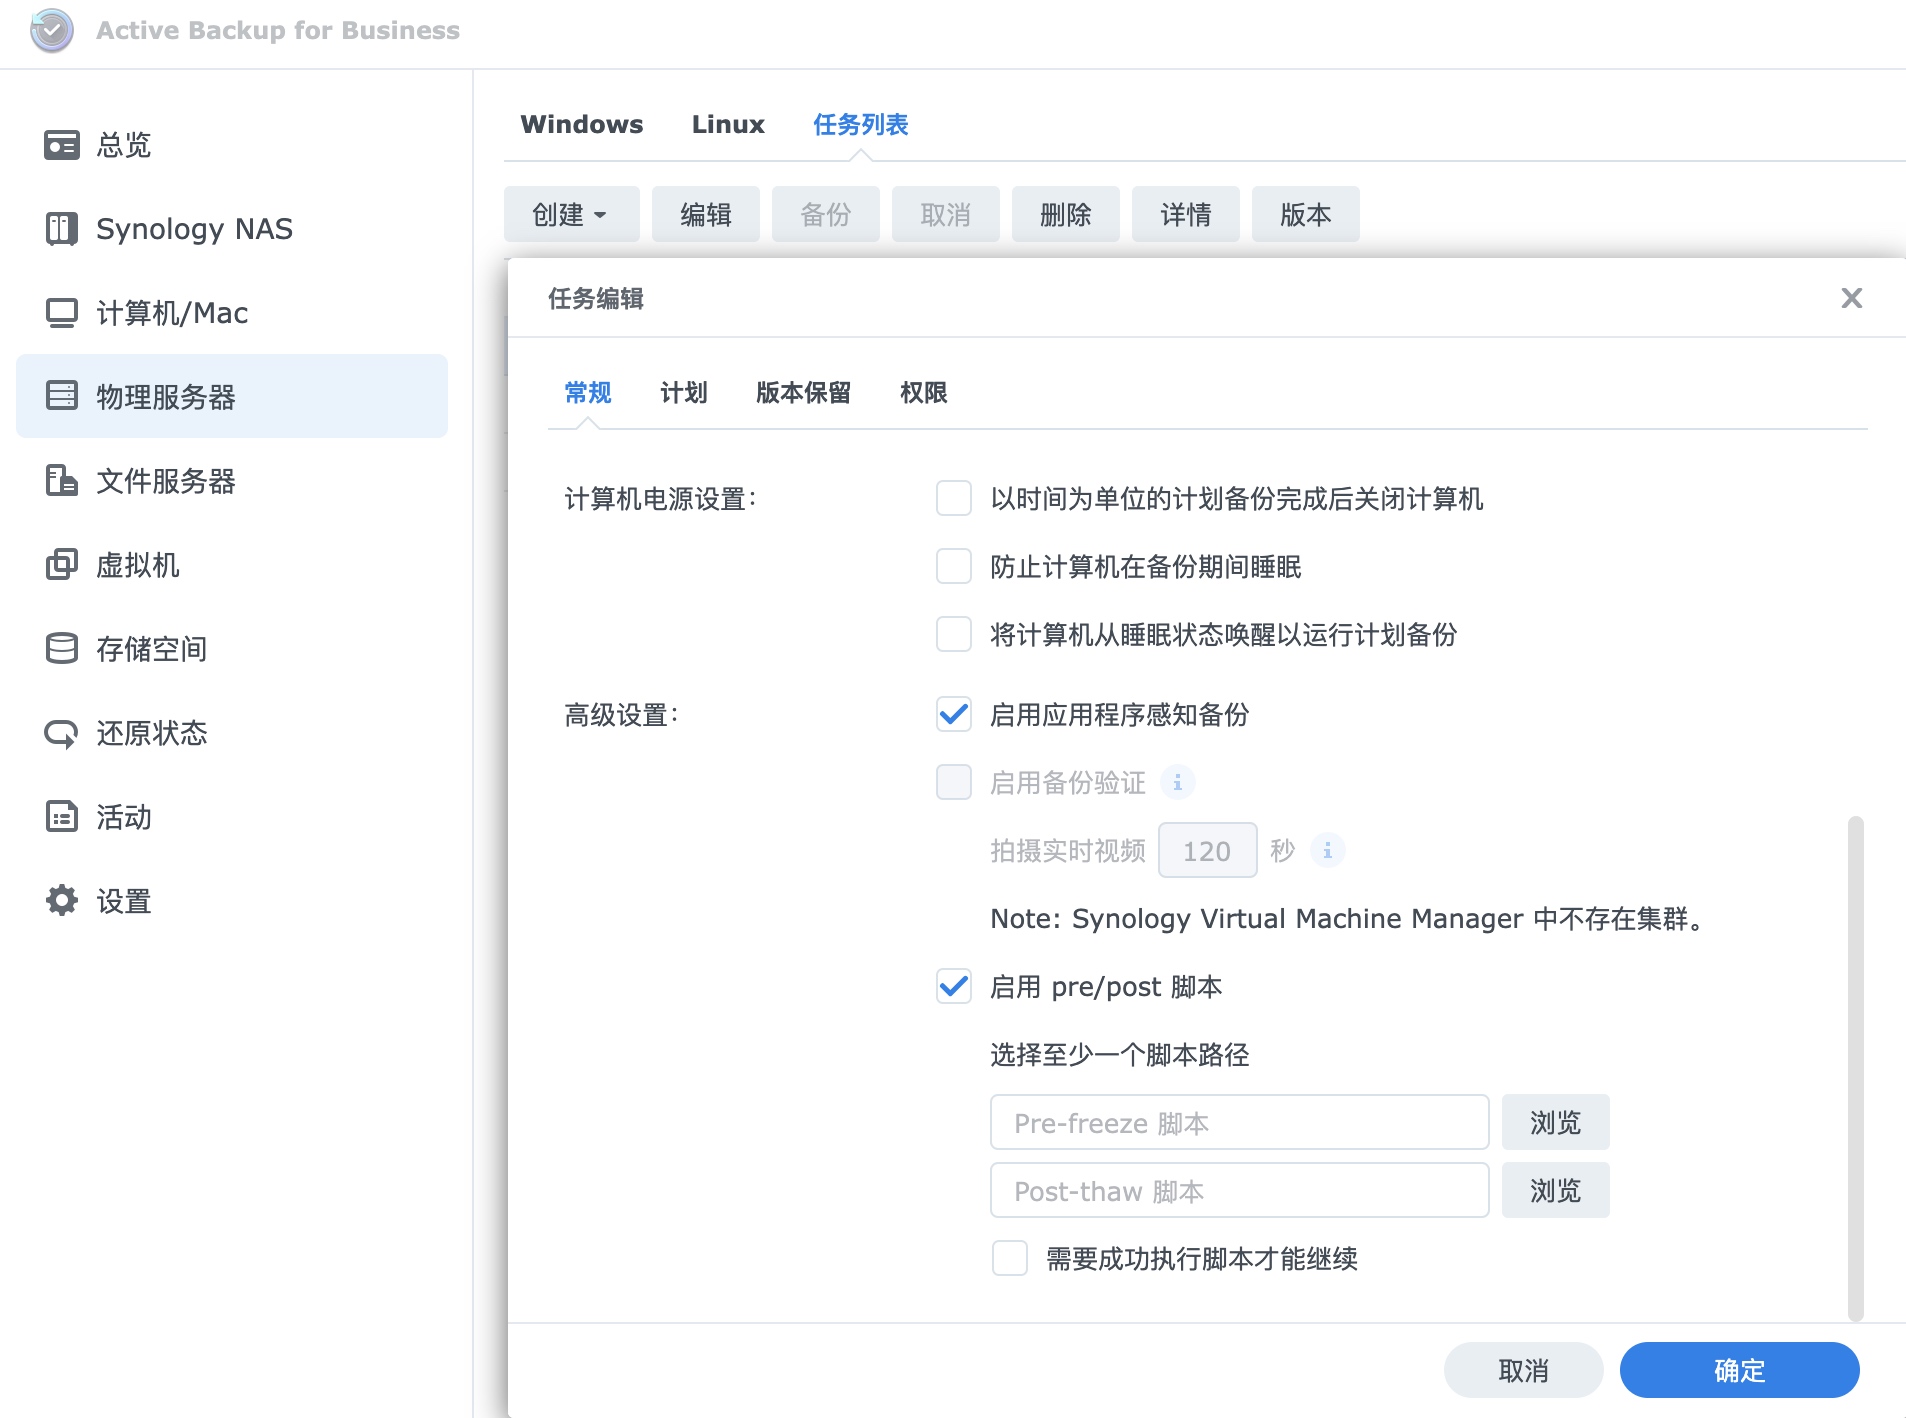
Task: Select the 虚拟机 virtual machine icon
Action: [62, 564]
